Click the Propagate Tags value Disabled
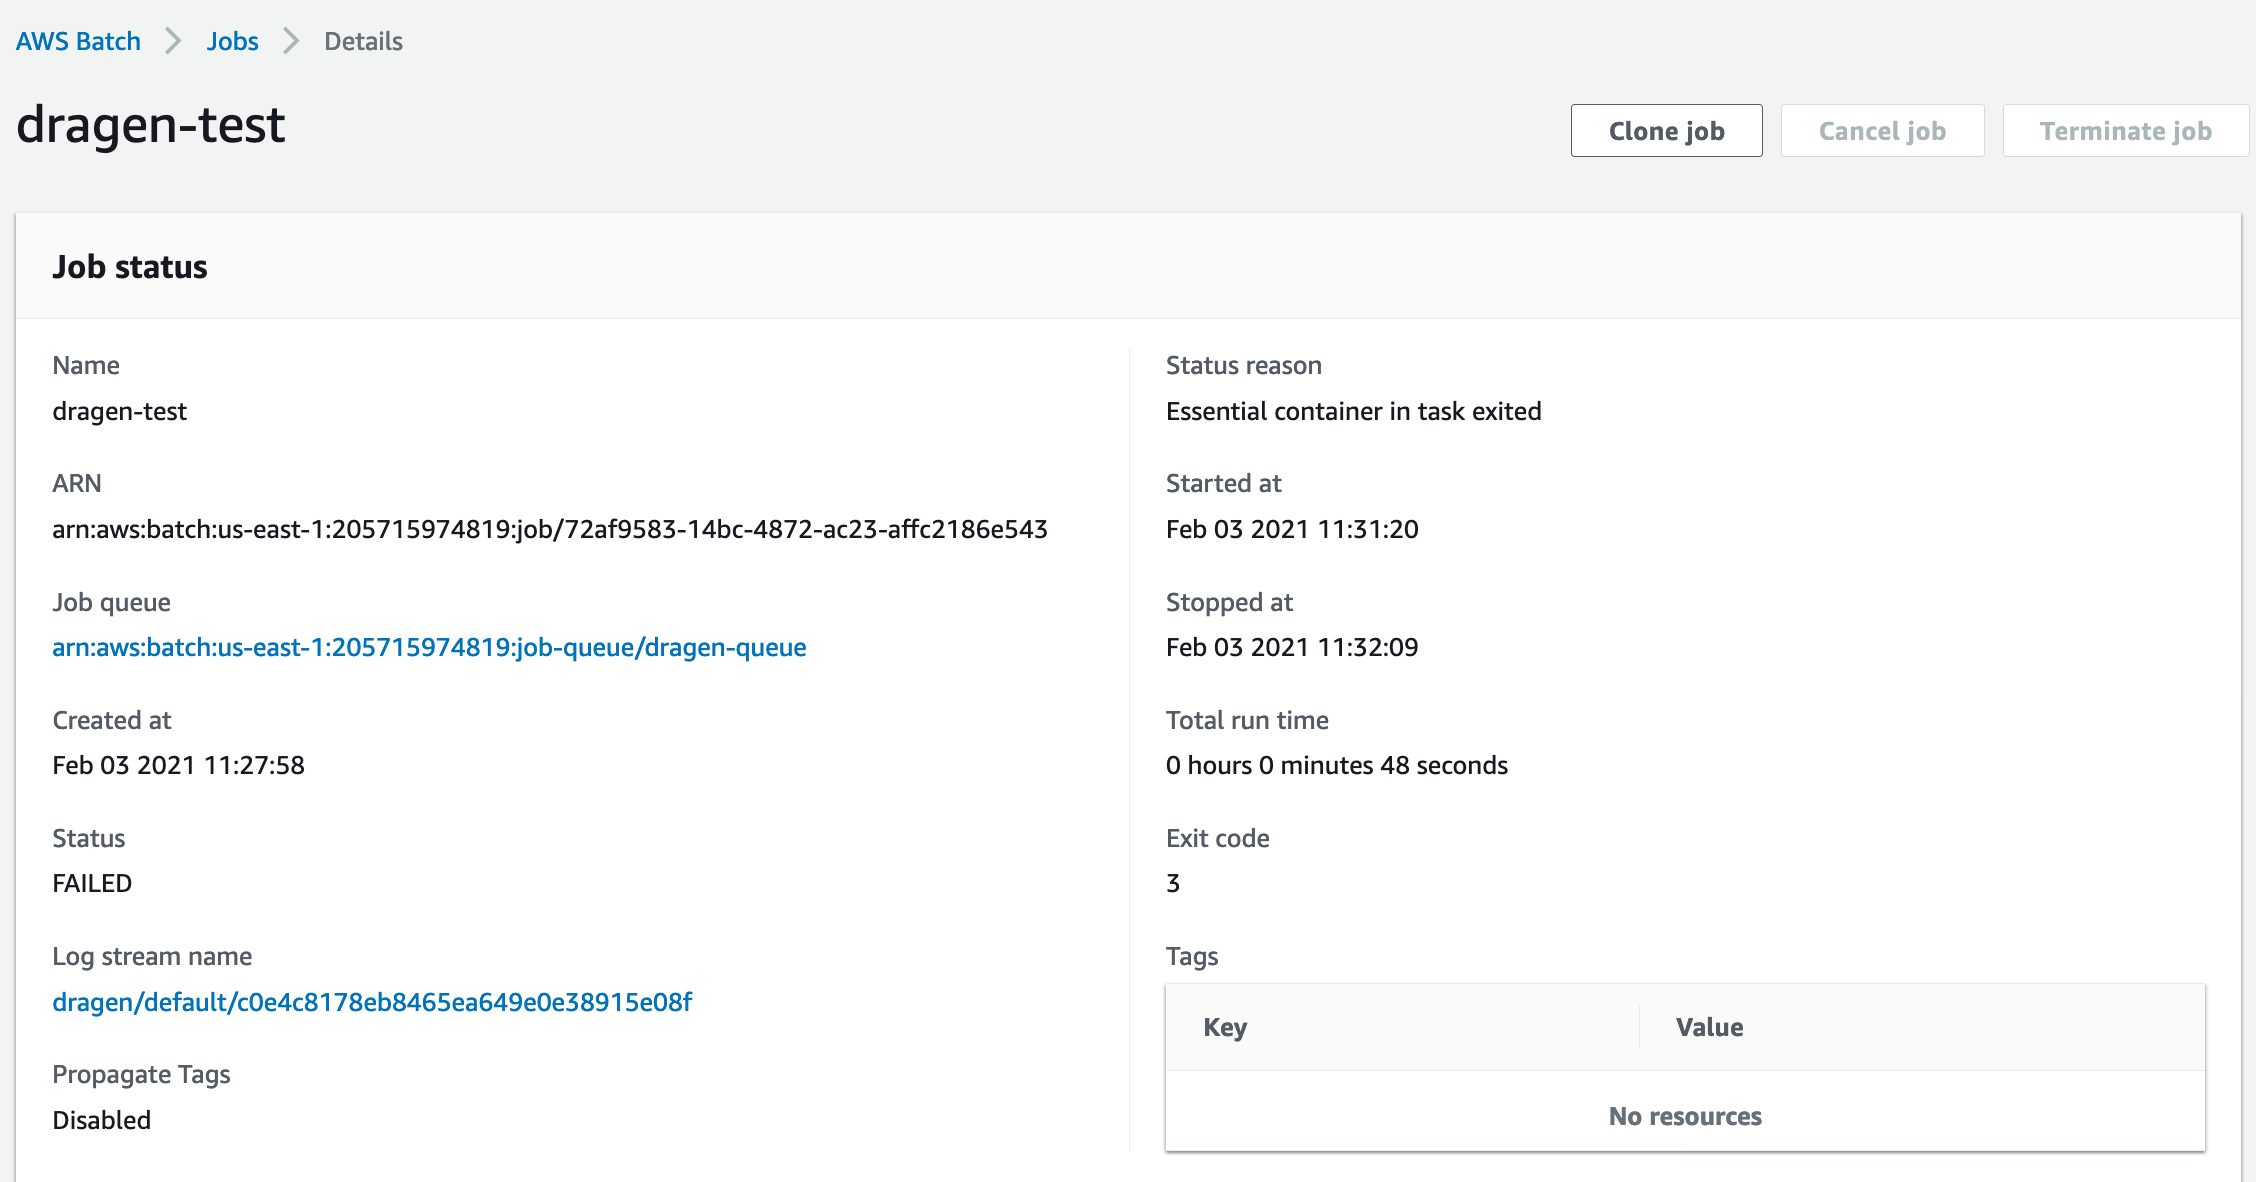 click(101, 1120)
